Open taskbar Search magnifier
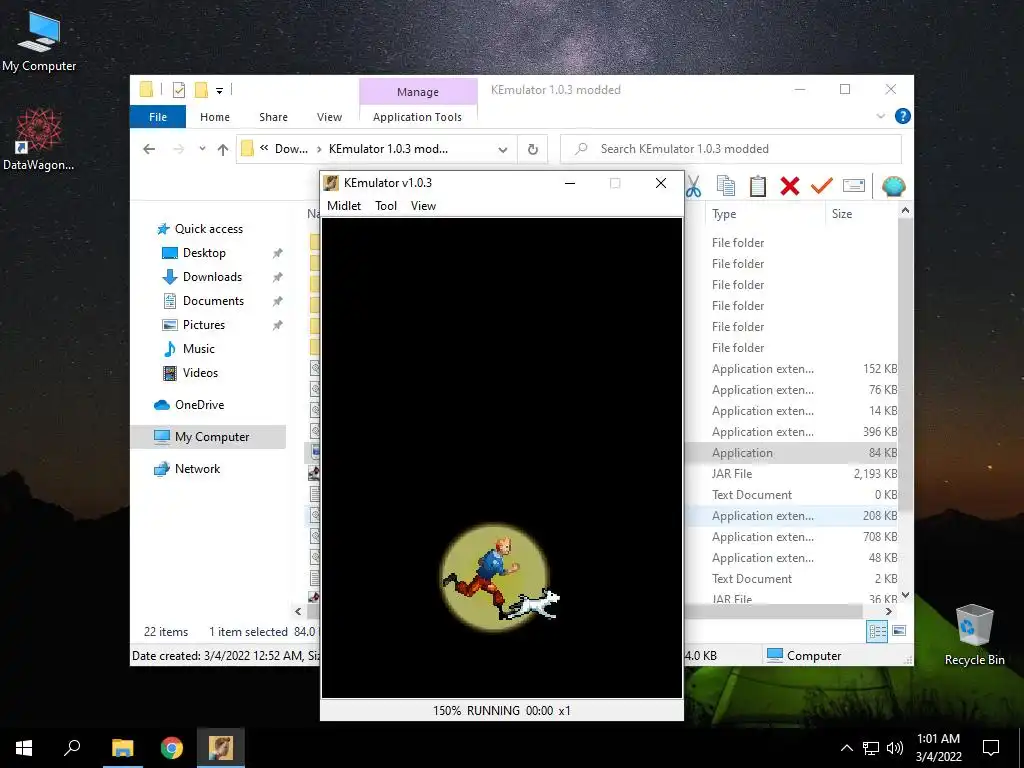The width and height of the screenshot is (1024, 768). (72, 748)
